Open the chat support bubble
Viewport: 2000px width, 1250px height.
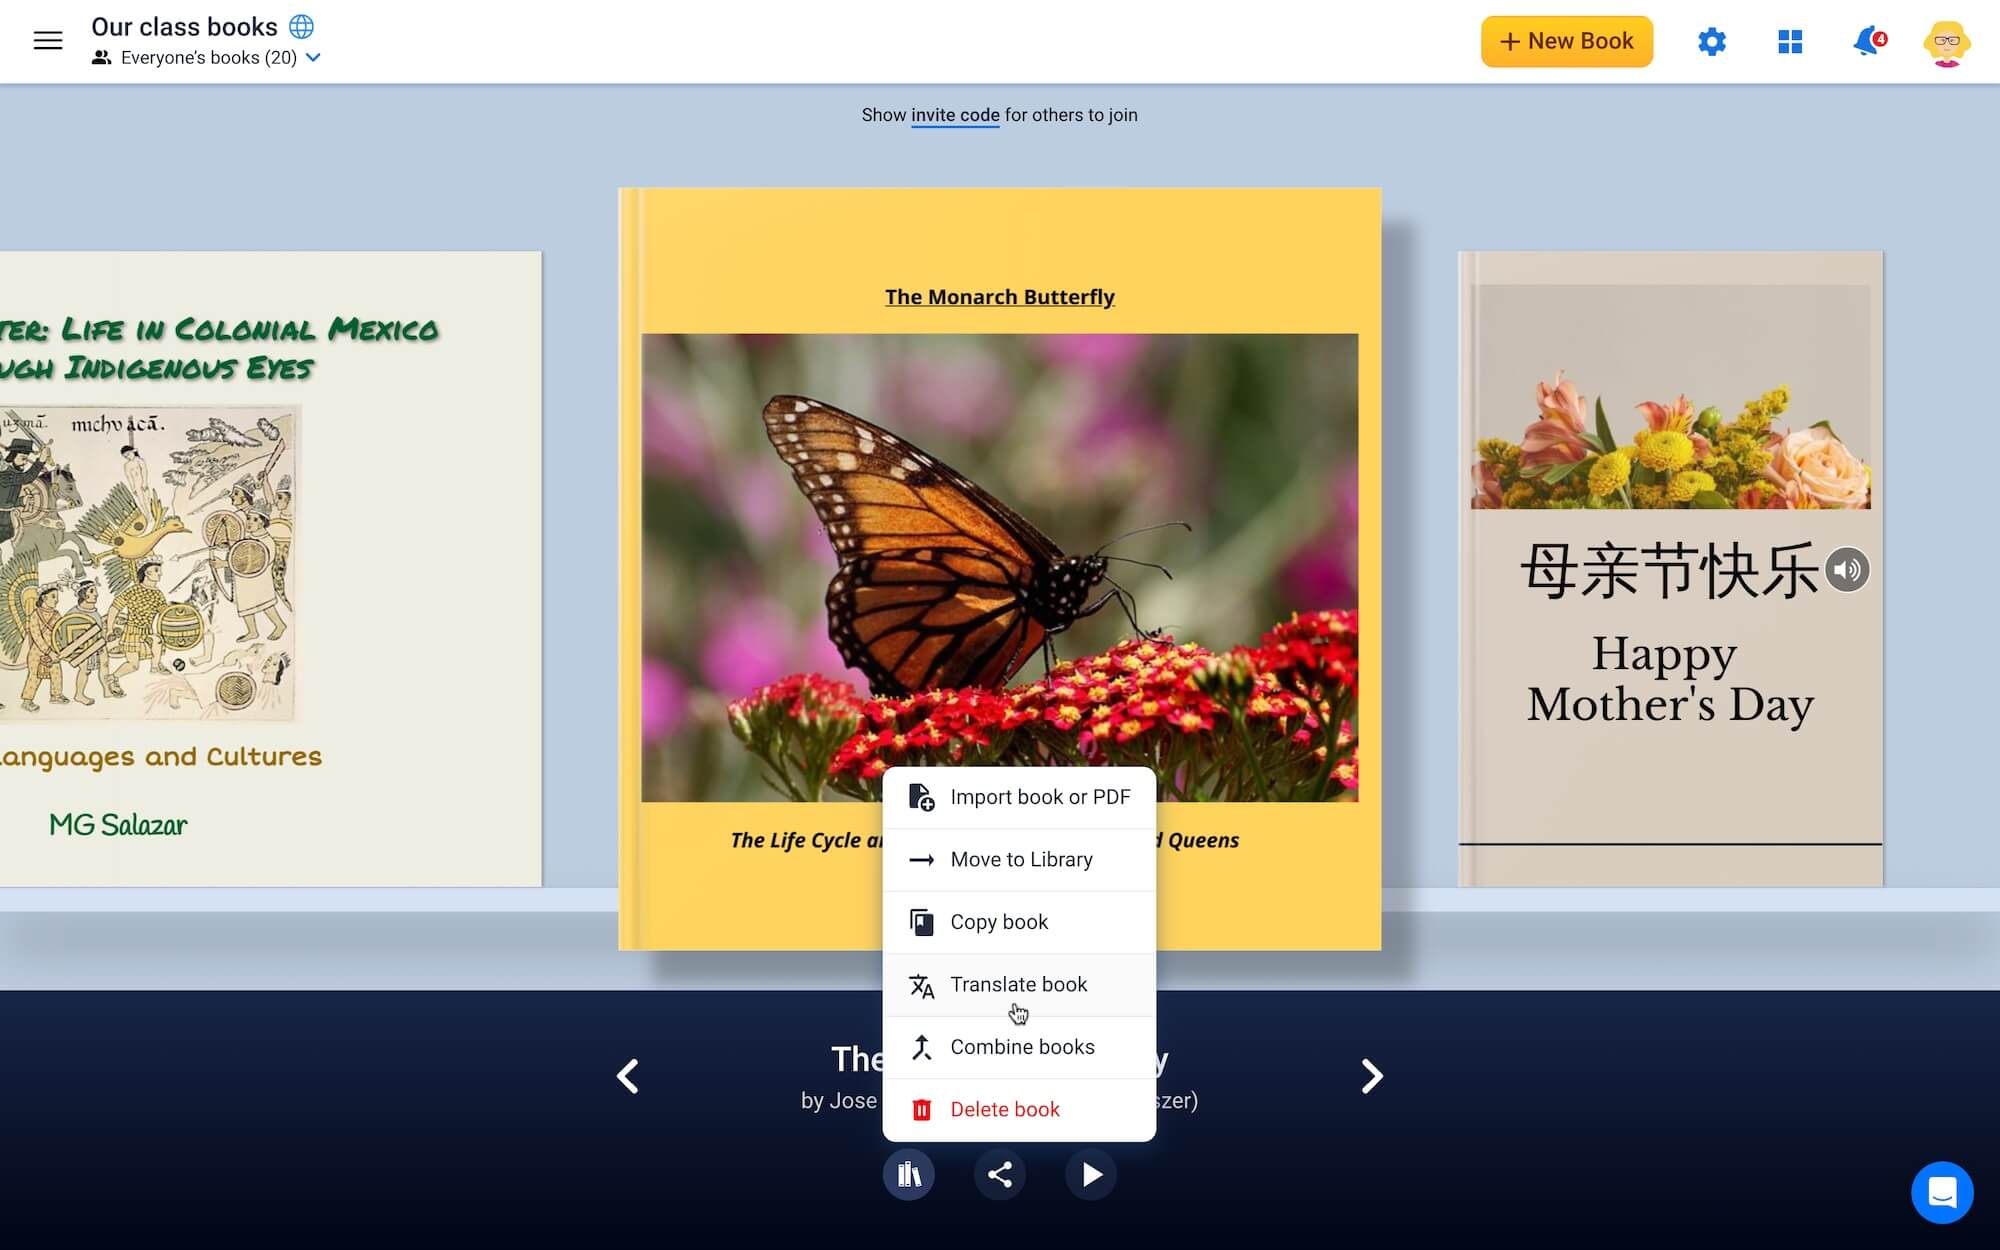click(x=1941, y=1192)
